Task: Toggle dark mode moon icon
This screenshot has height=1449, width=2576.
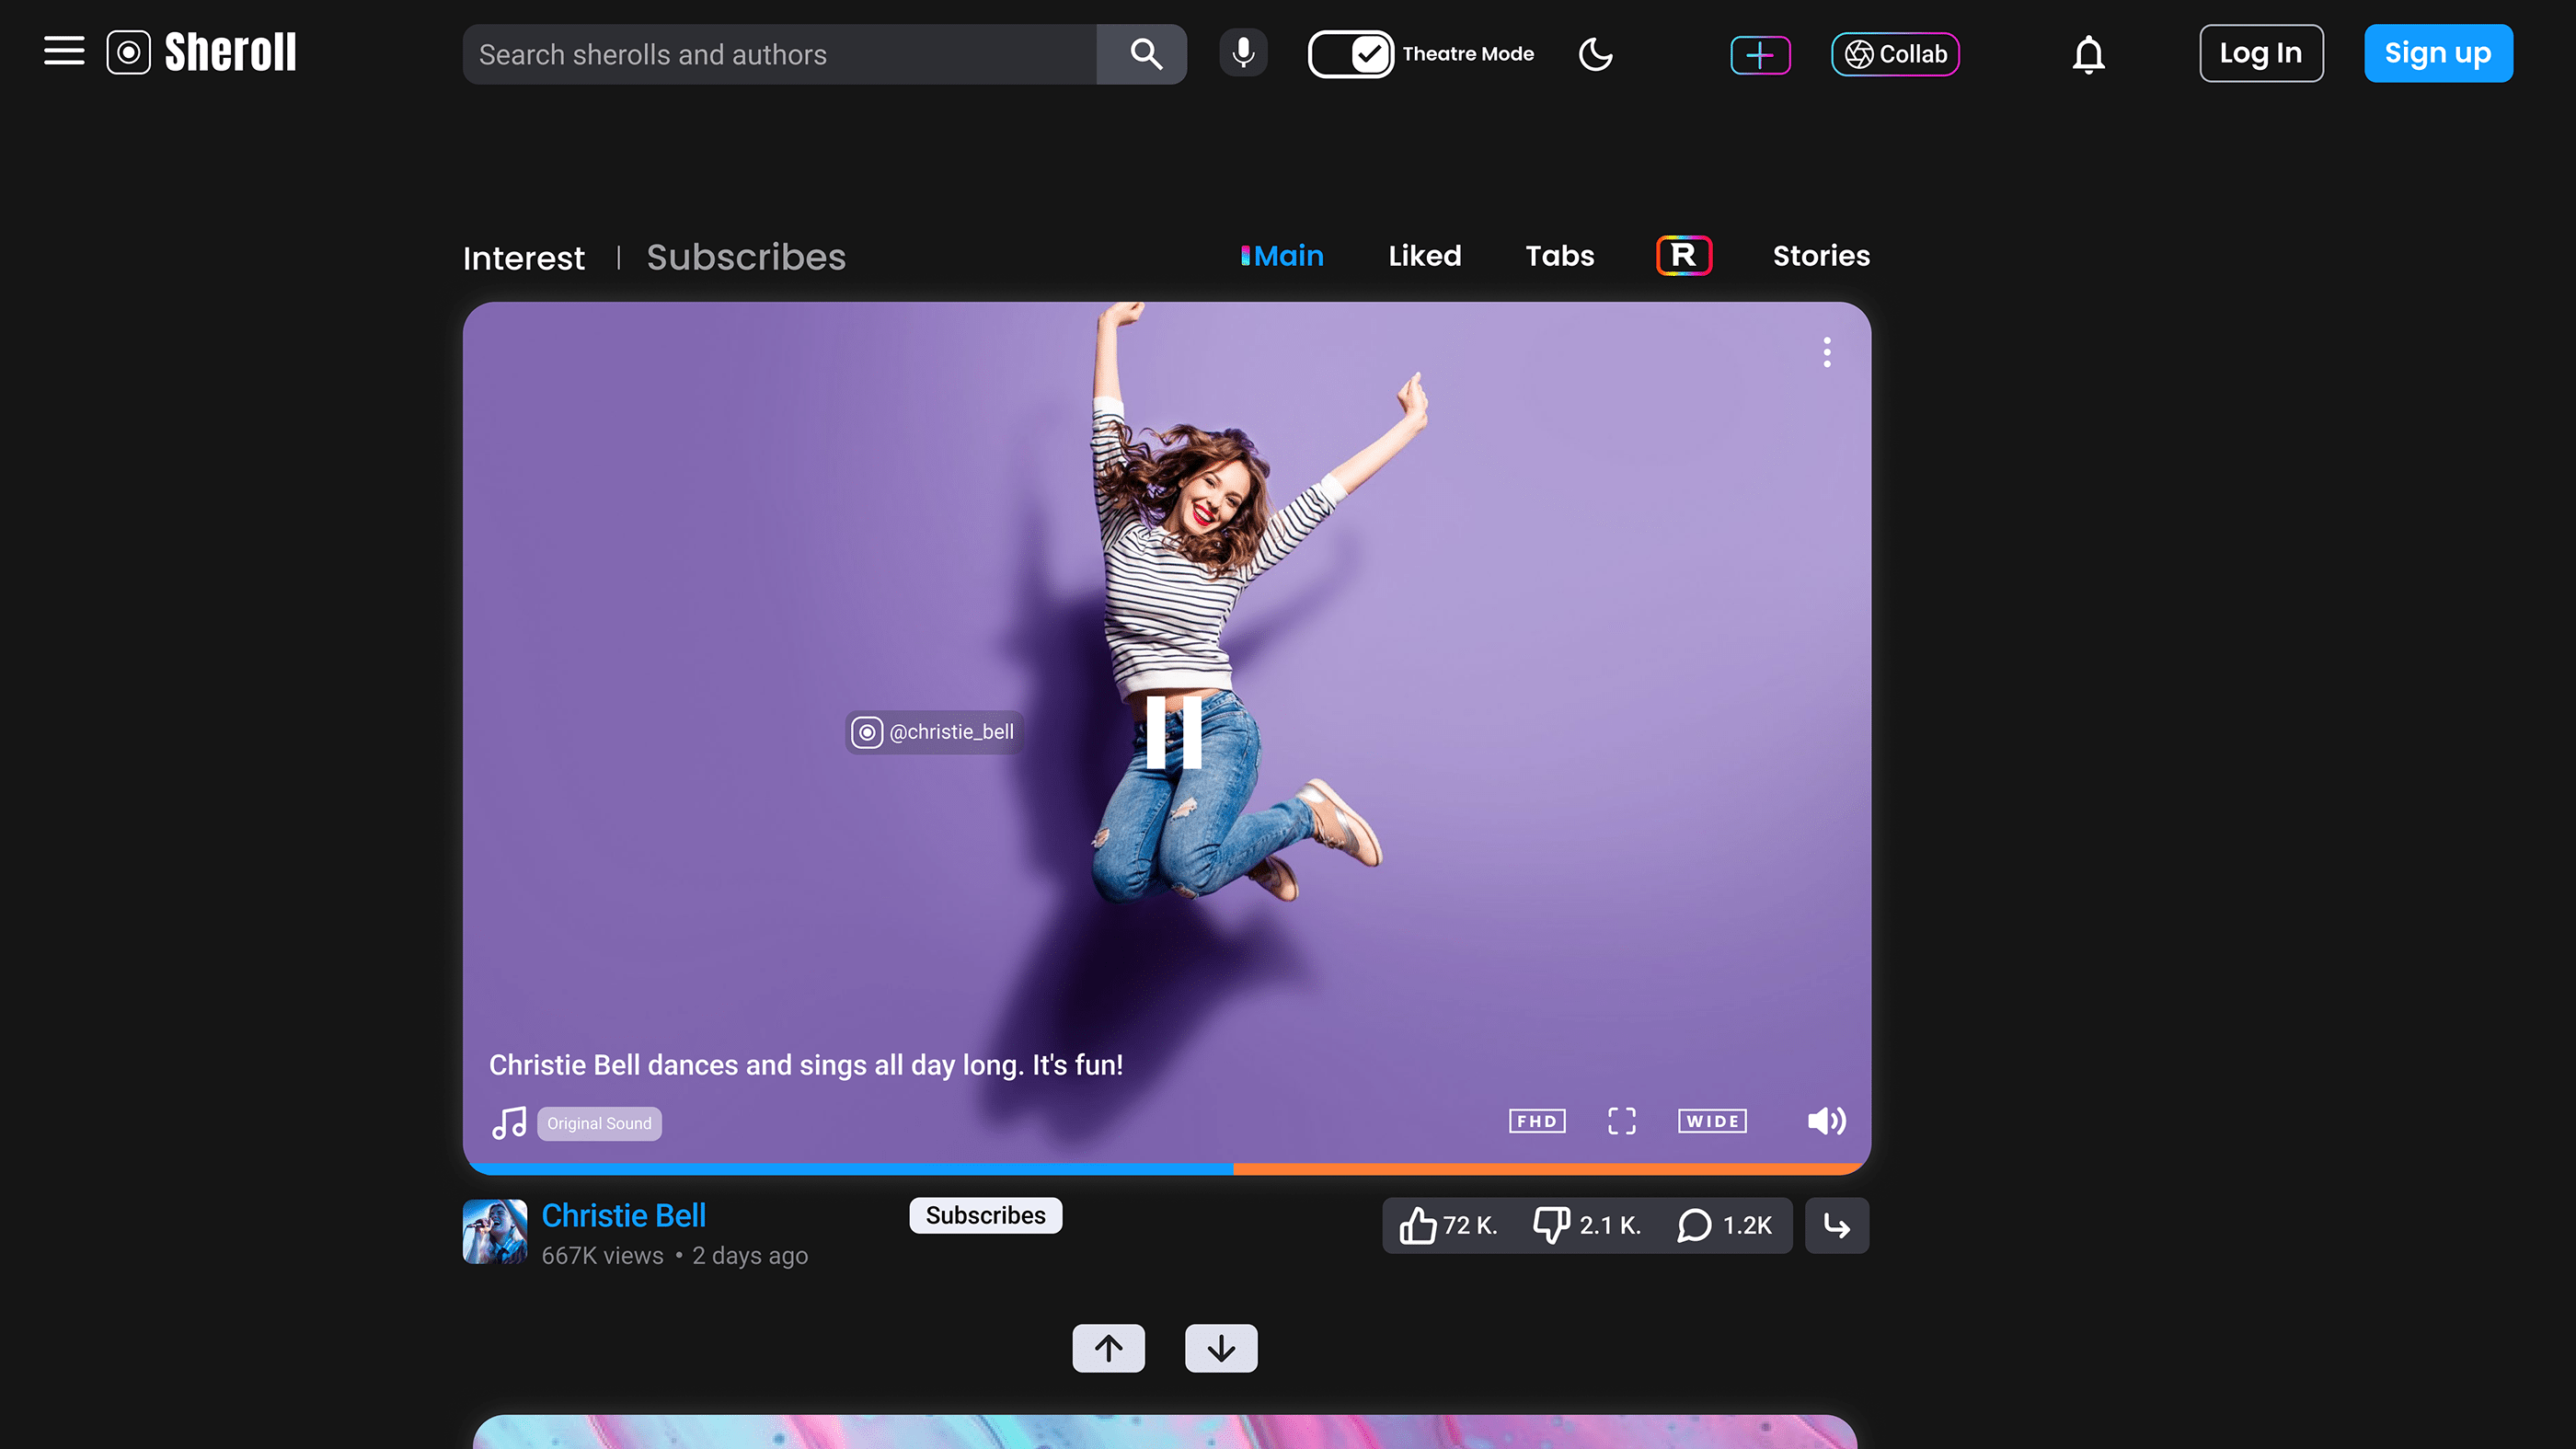Action: click(1595, 54)
